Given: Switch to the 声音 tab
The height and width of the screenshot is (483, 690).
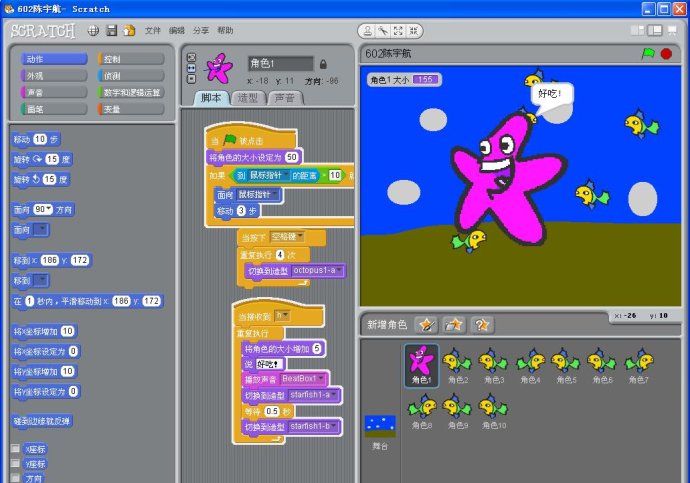Looking at the screenshot, I should pos(285,98).
